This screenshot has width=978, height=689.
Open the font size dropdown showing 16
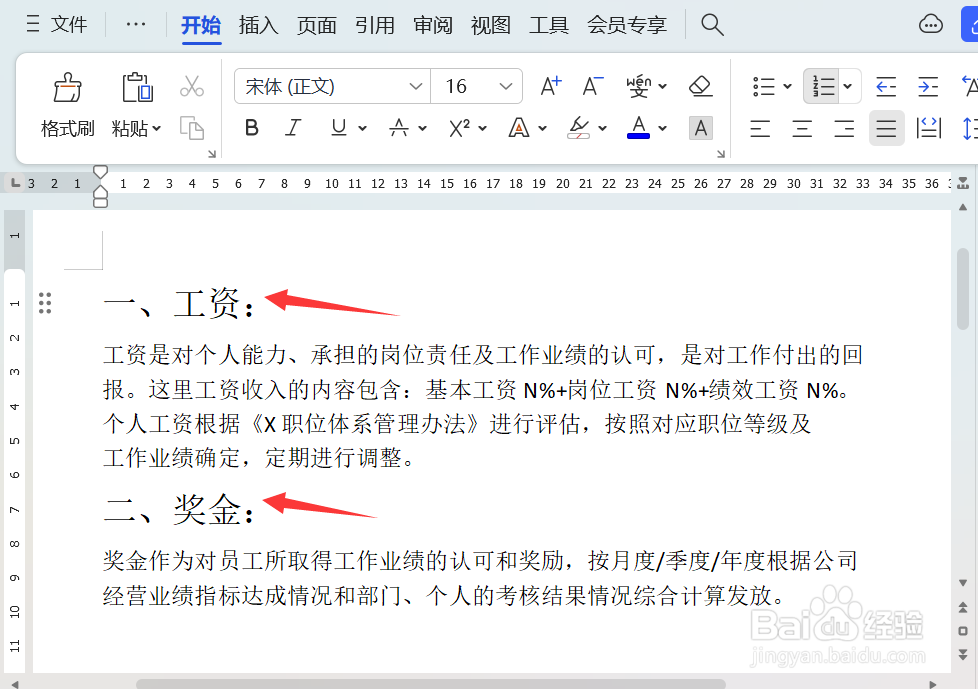477,86
